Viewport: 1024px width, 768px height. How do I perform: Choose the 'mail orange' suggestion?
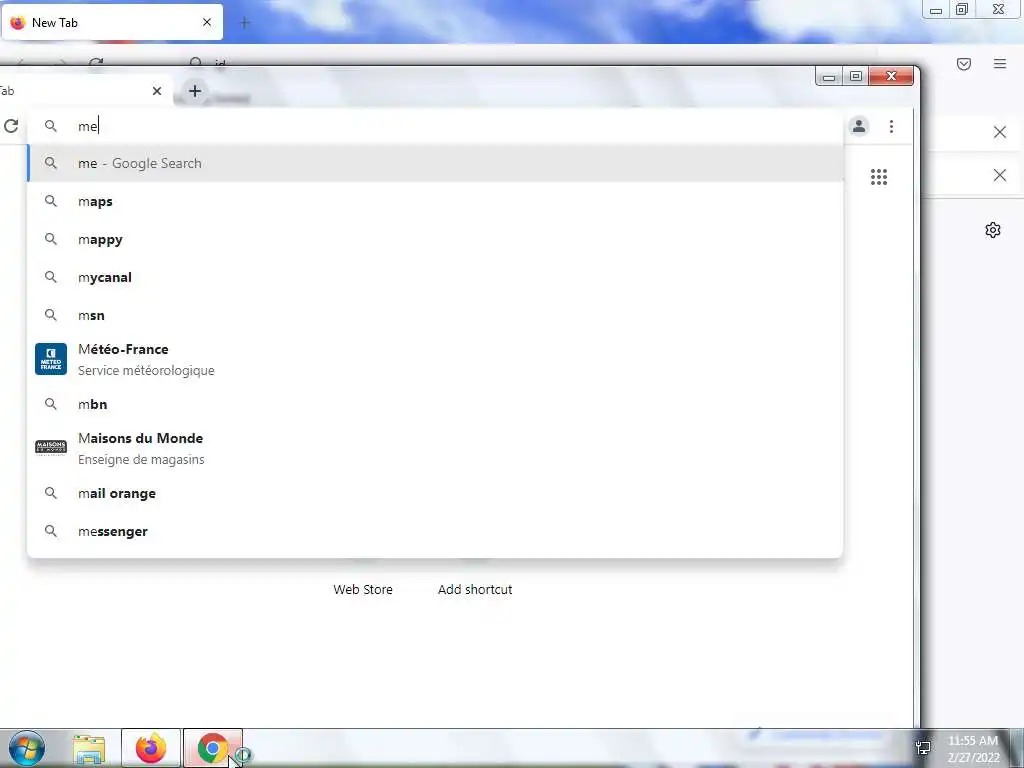[x=435, y=493]
